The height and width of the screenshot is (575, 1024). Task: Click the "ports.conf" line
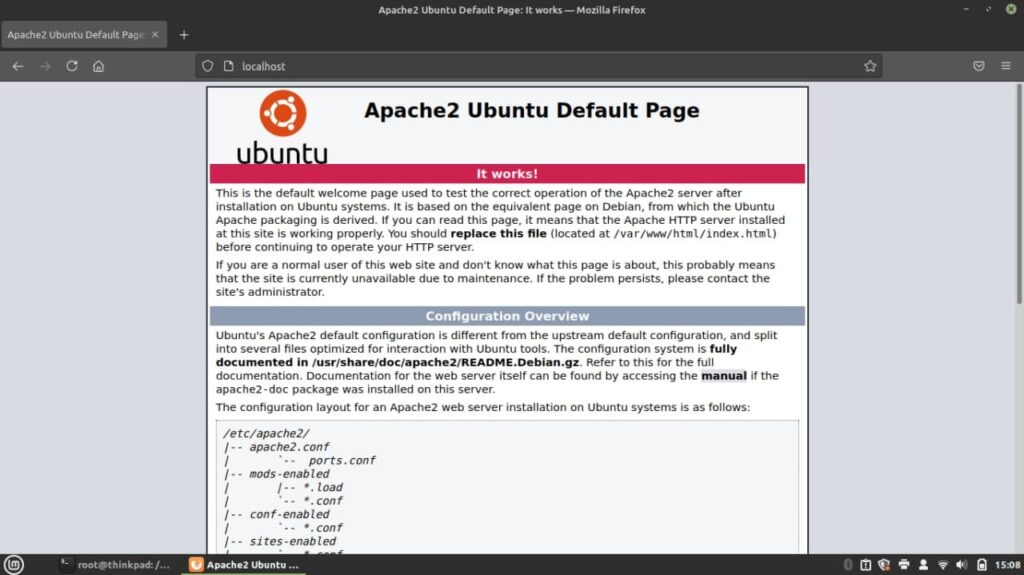(342, 461)
